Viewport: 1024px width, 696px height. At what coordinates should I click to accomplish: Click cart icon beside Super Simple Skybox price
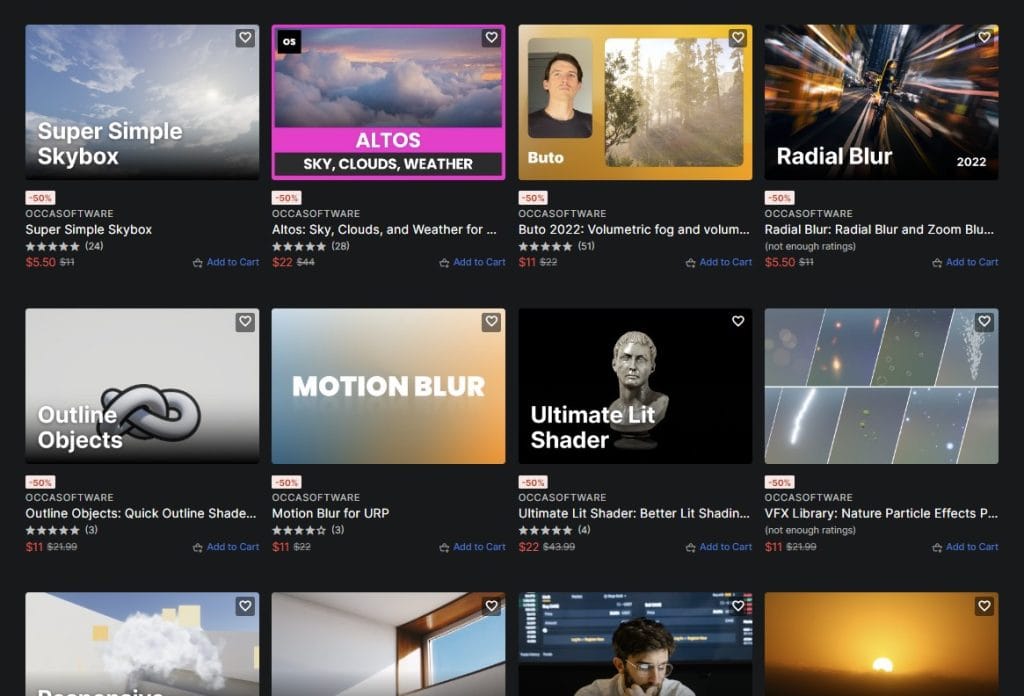point(197,263)
